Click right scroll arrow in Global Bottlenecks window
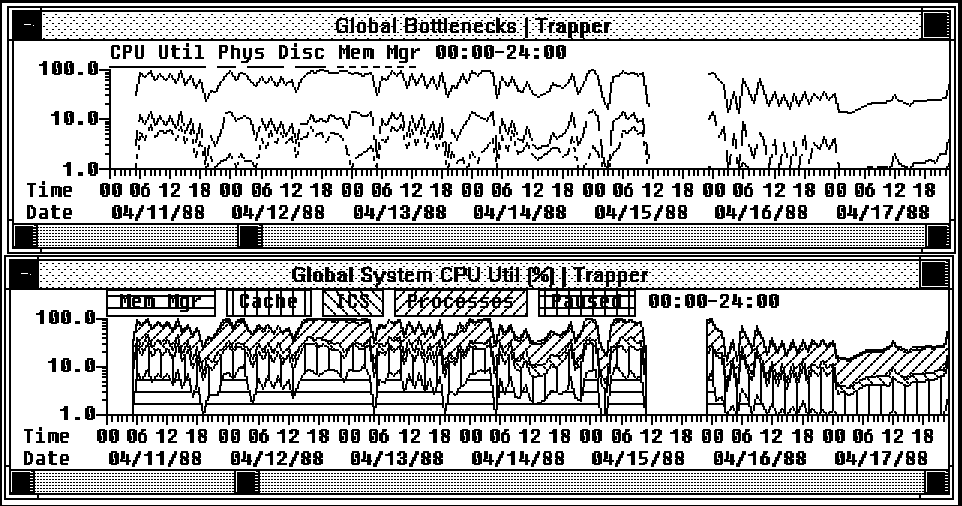This screenshot has width=962, height=506. pyautogui.click(x=938, y=236)
